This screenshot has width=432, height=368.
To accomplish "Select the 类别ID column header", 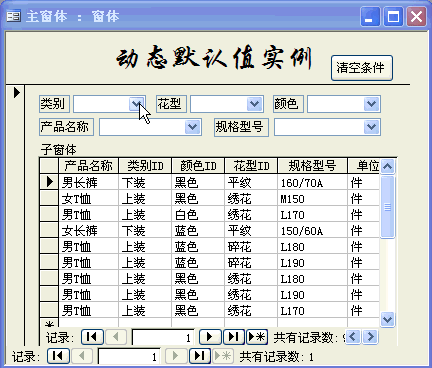I will (145, 166).
